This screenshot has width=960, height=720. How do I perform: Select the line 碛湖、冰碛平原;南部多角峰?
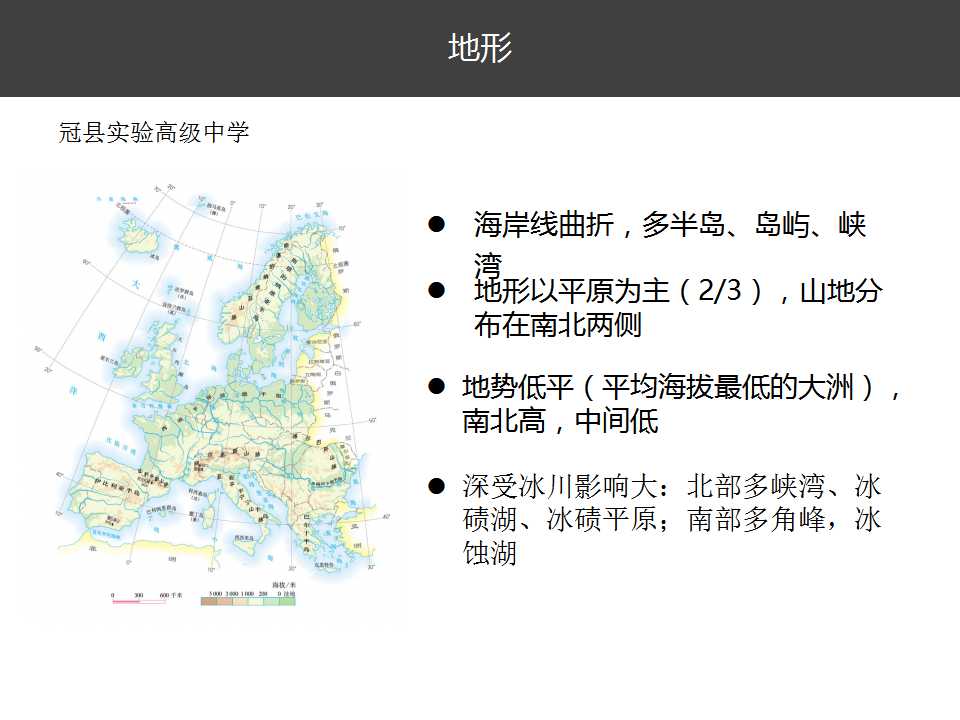[x=672, y=520]
